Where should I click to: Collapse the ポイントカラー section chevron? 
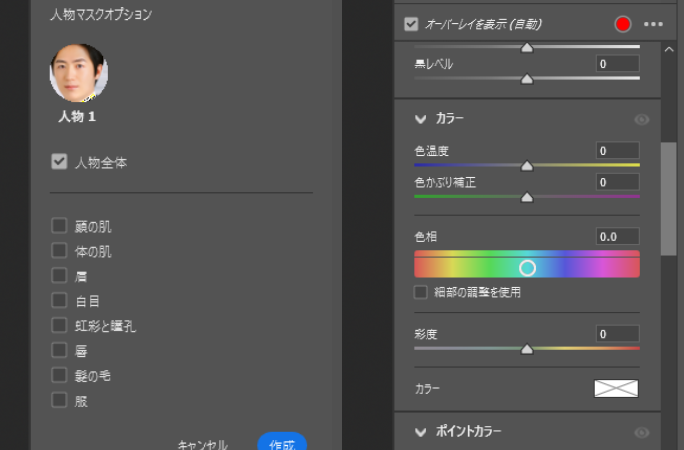tap(421, 432)
